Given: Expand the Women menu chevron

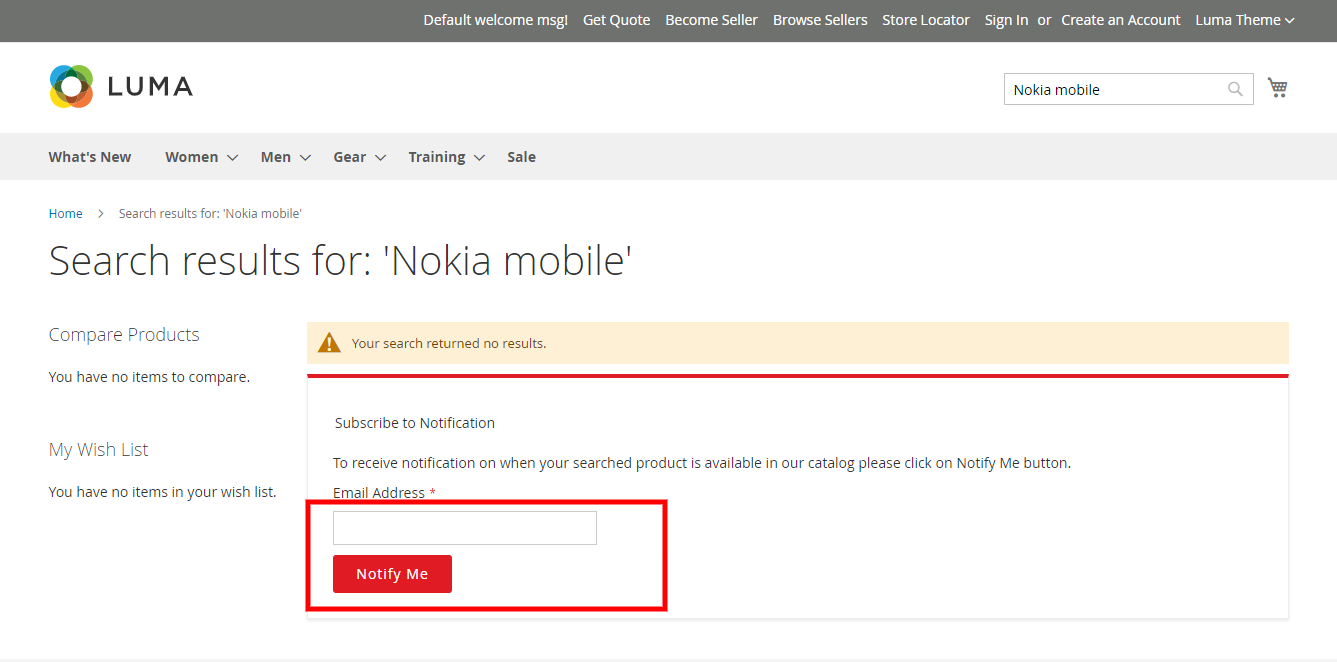Looking at the screenshot, I should pyautogui.click(x=232, y=157).
